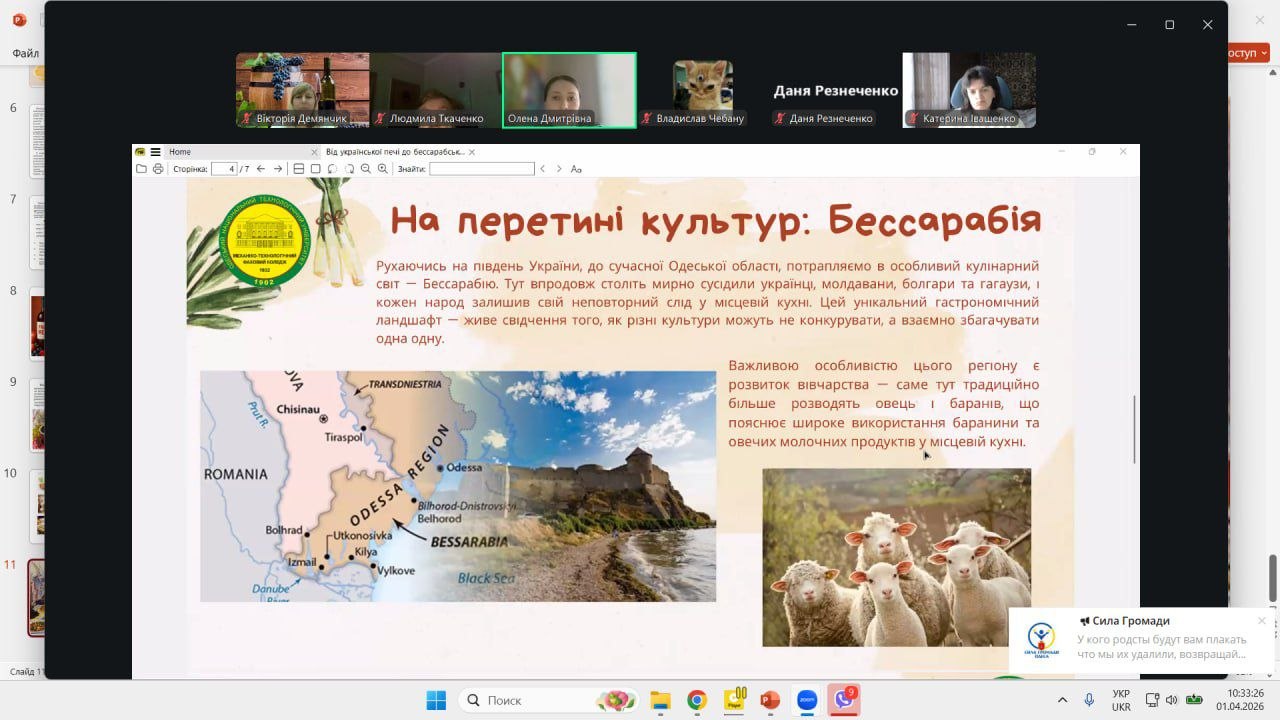Select Катерина Іващенко's video tile
Viewport: 1280px width, 720px height.
pyautogui.click(x=969, y=90)
